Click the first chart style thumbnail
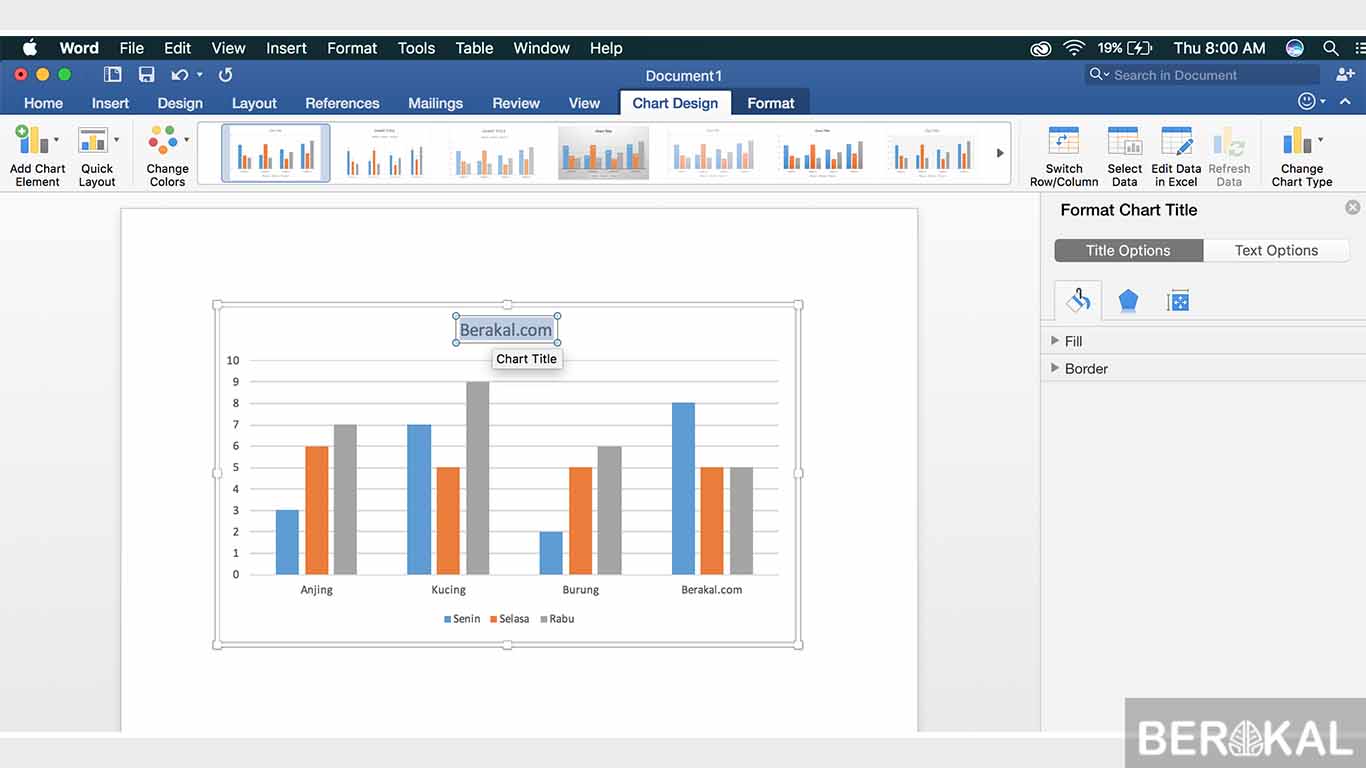The image size is (1366, 768). pos(276,152)
